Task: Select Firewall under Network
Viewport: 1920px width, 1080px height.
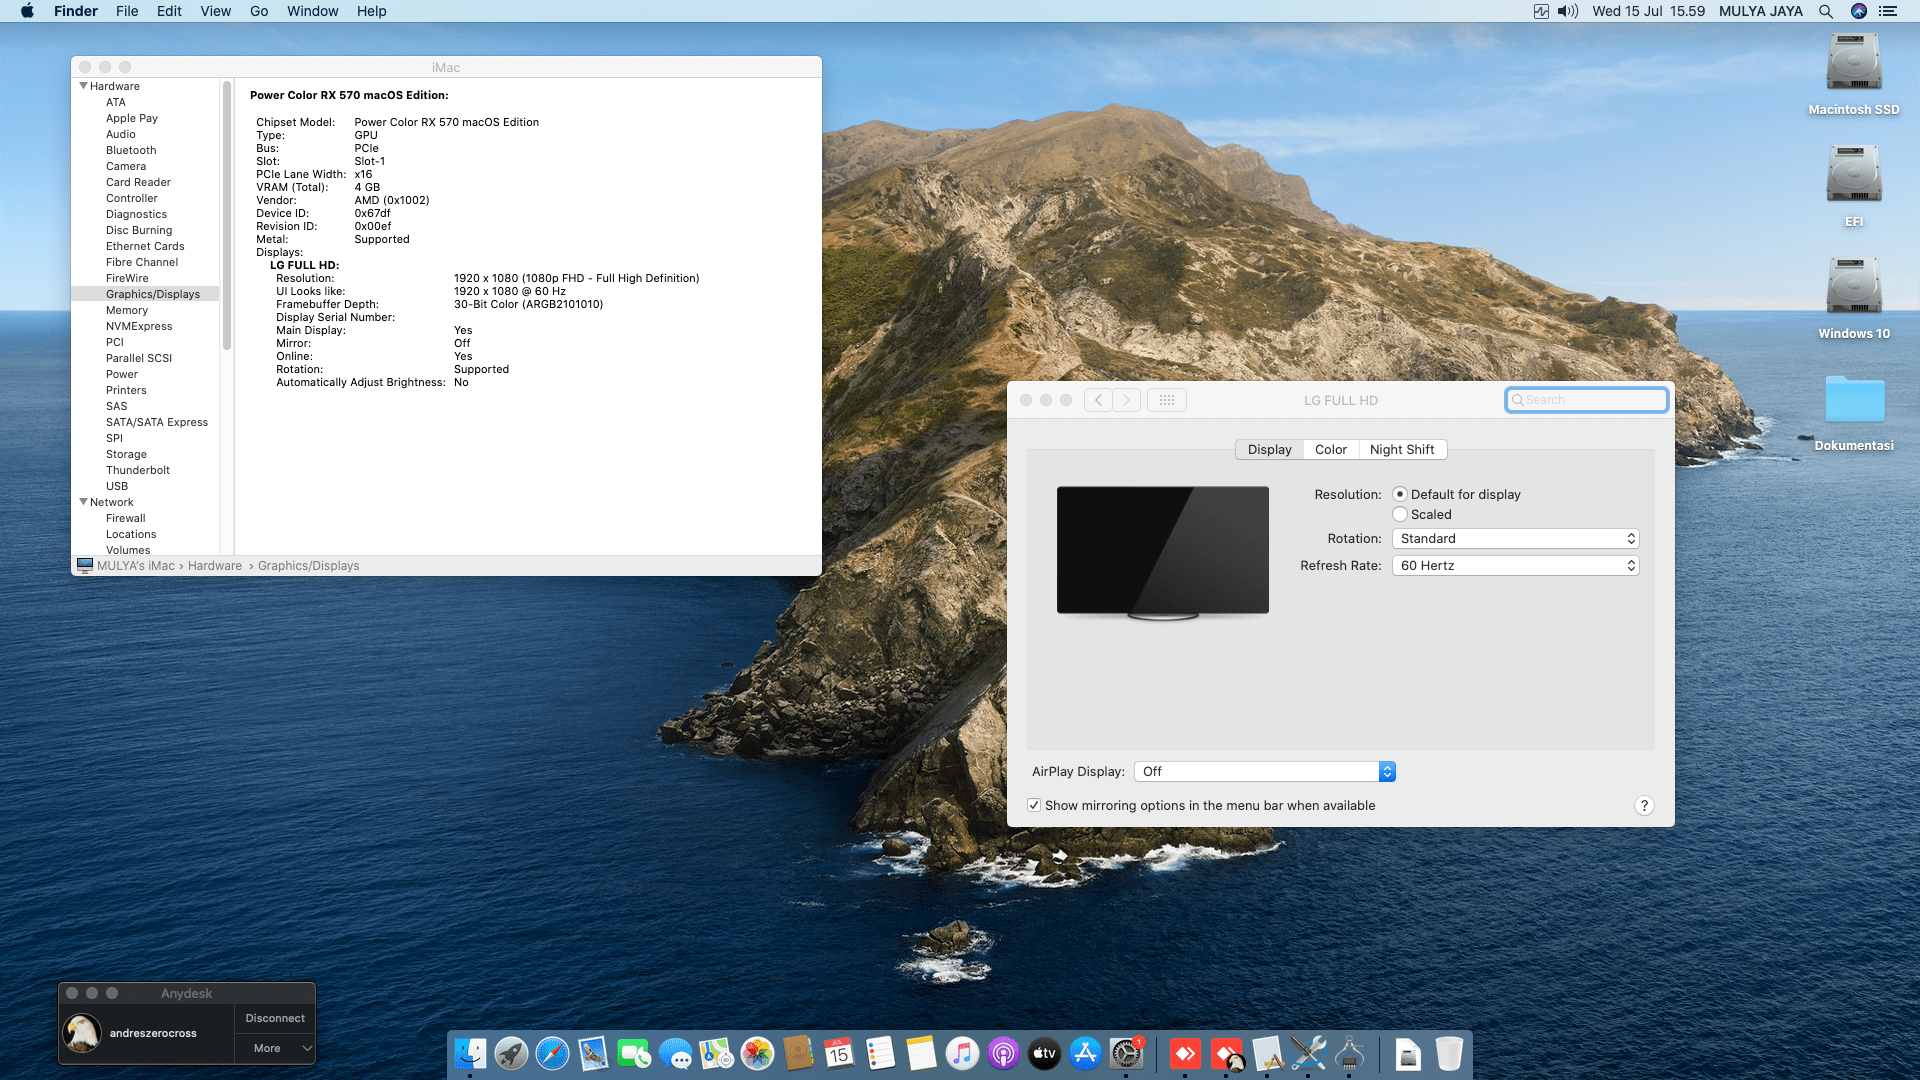Action: pyautogui.click(x=126, y=518)
